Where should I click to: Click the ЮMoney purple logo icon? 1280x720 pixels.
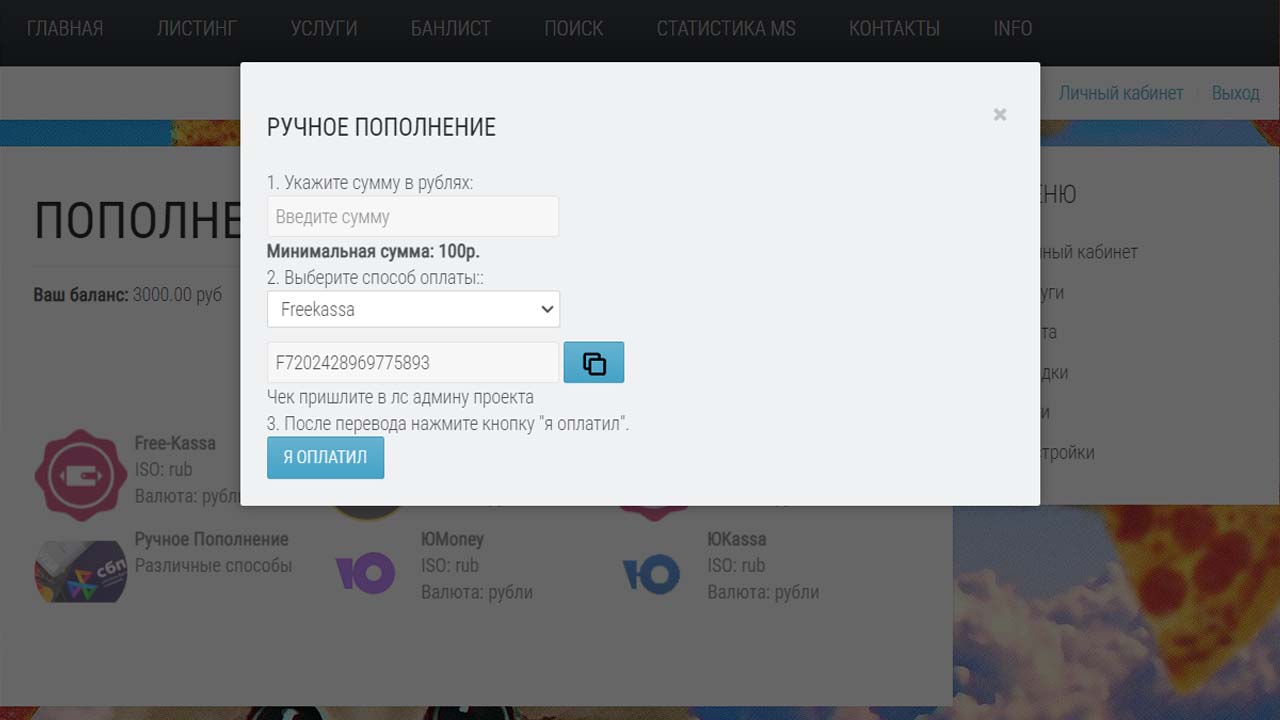tap(365, 574)
